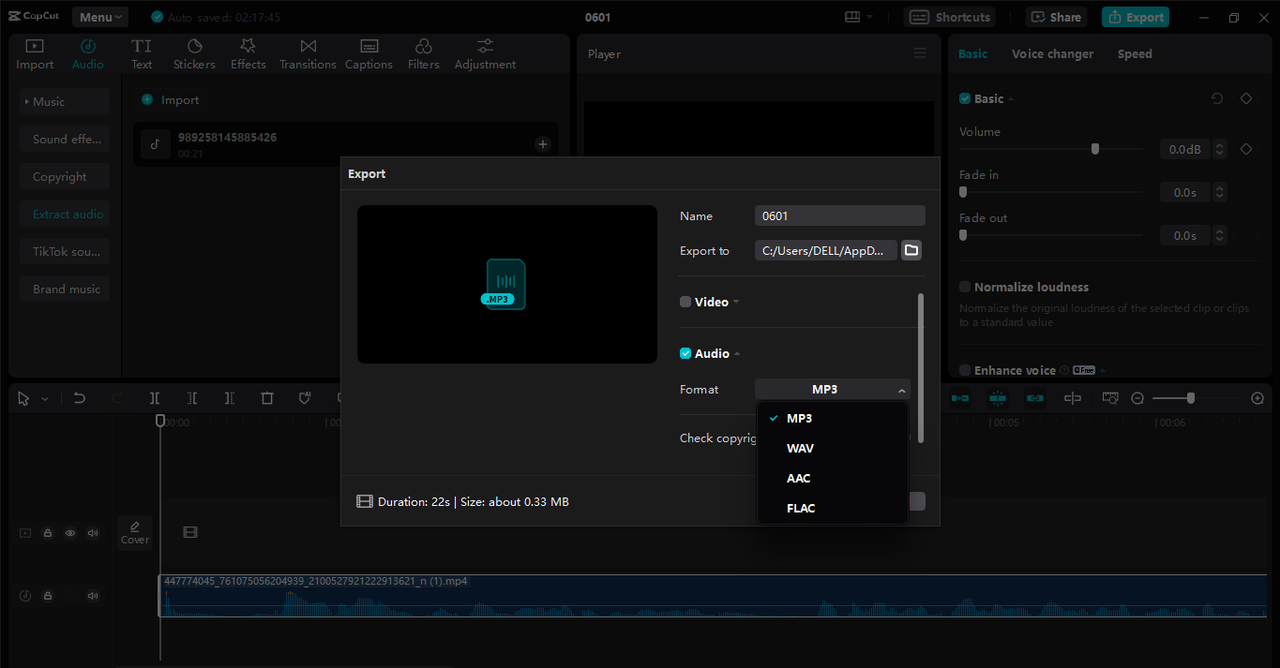The width and height of the screenshot is (1280, 668).
Task: Click the timeline zoom in magnifier
Action: click(1258, 398)
